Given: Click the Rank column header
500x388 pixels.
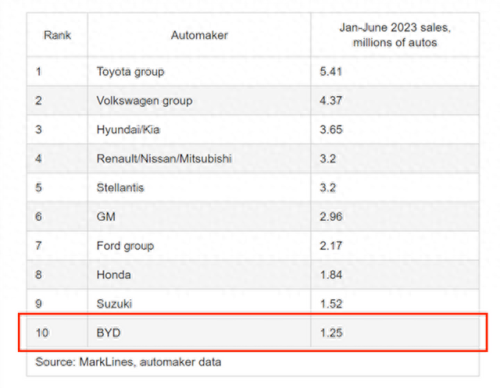Looking at the screenshot, I should [x=57, y=35].
